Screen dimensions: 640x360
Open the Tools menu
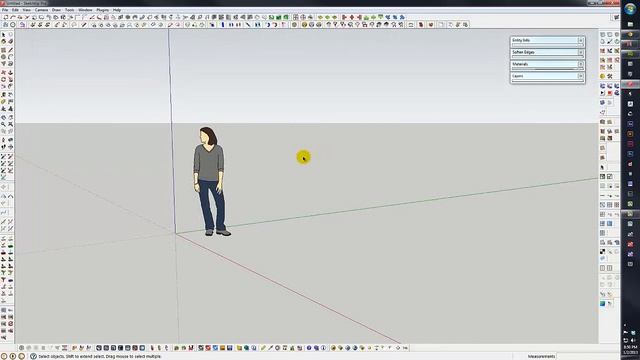tap(70, 10)
